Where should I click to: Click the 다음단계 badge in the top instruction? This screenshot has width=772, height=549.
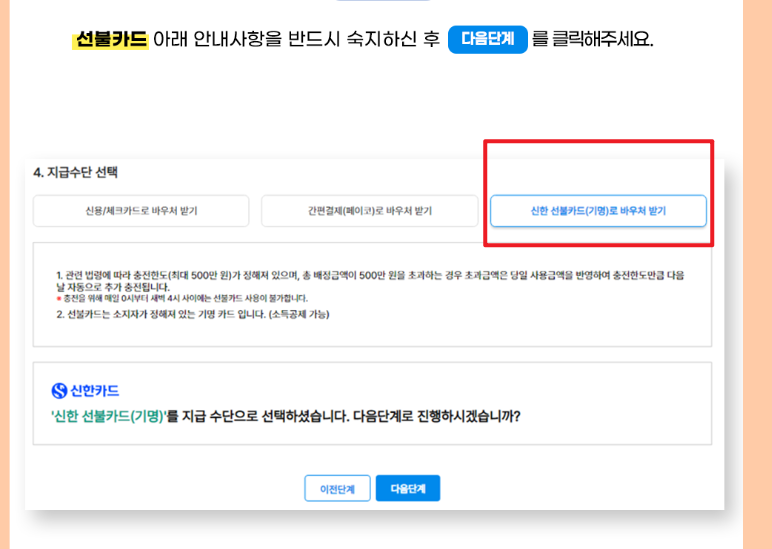pyautogui.click(x=487, y=39)
